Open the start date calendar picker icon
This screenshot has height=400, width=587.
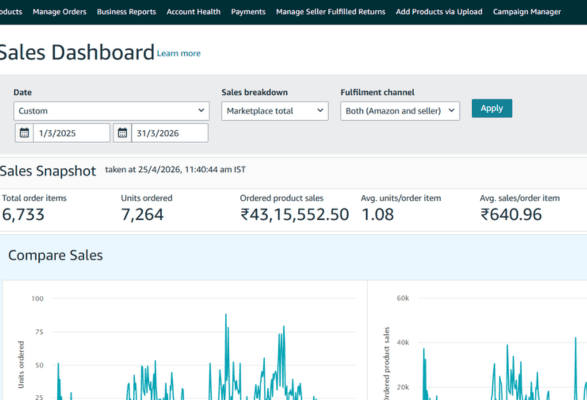[24, 133]
